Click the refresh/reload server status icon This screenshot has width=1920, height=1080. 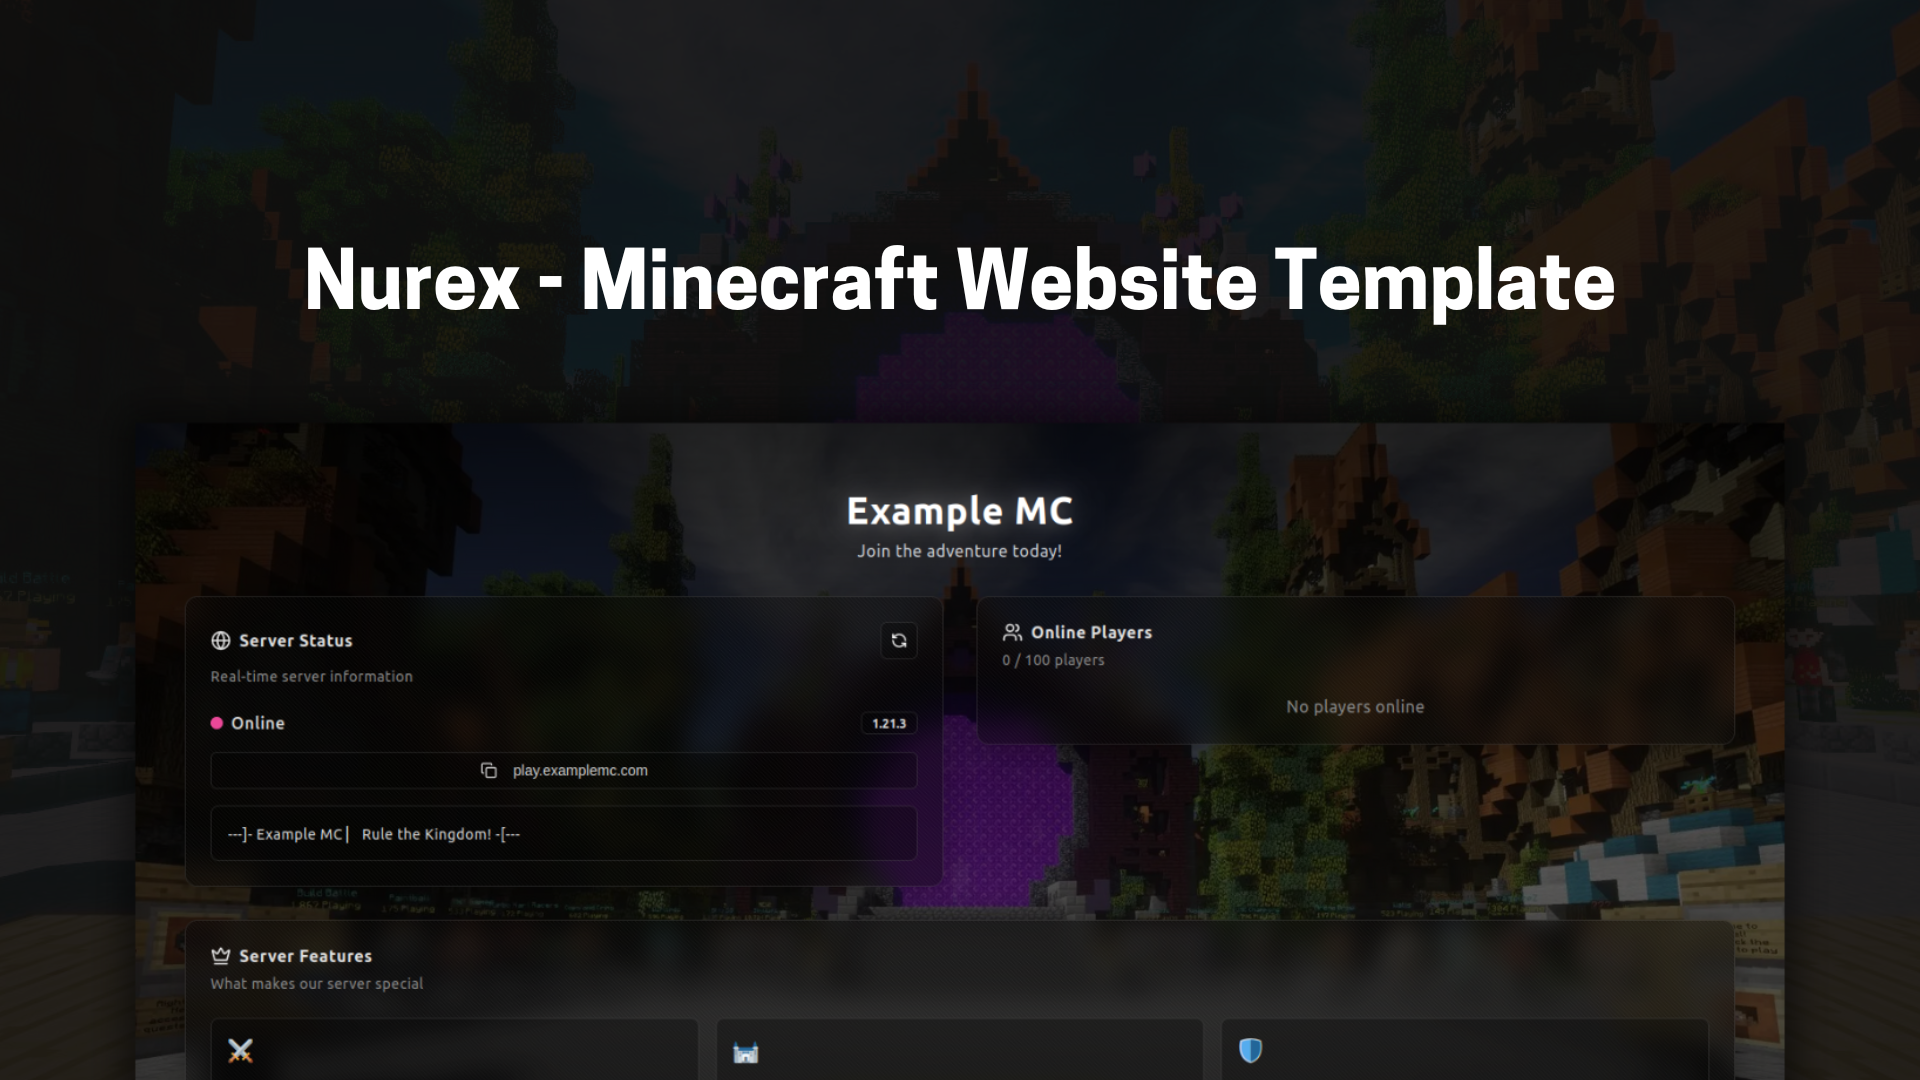coord(898,640)
